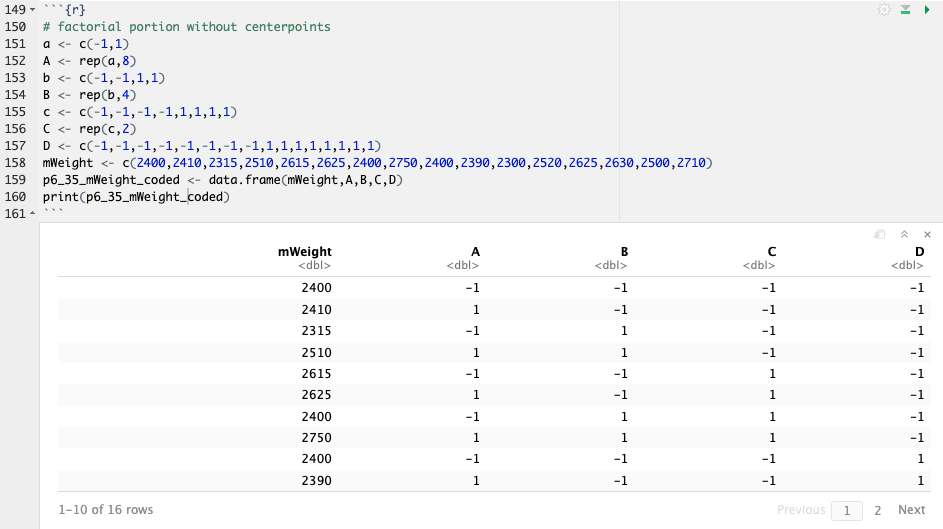This screenshot has width=943, height=529.
Task: Click column C header in table
Action: point(771,252)
